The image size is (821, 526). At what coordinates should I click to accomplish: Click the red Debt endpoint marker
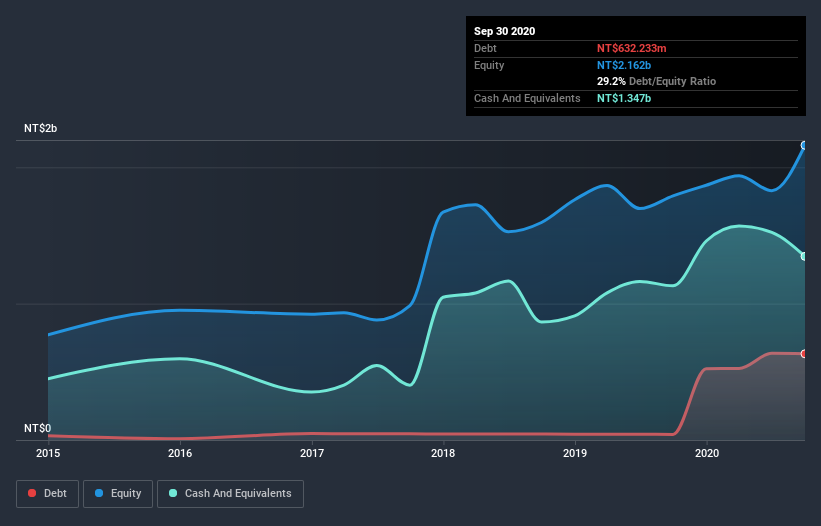804,354
